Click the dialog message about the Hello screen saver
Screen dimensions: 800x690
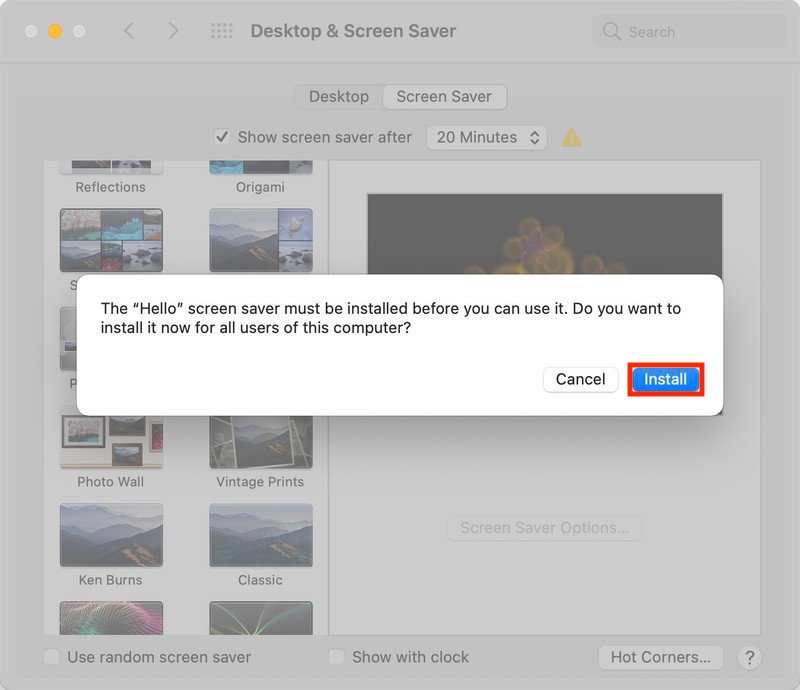[391, 318]
